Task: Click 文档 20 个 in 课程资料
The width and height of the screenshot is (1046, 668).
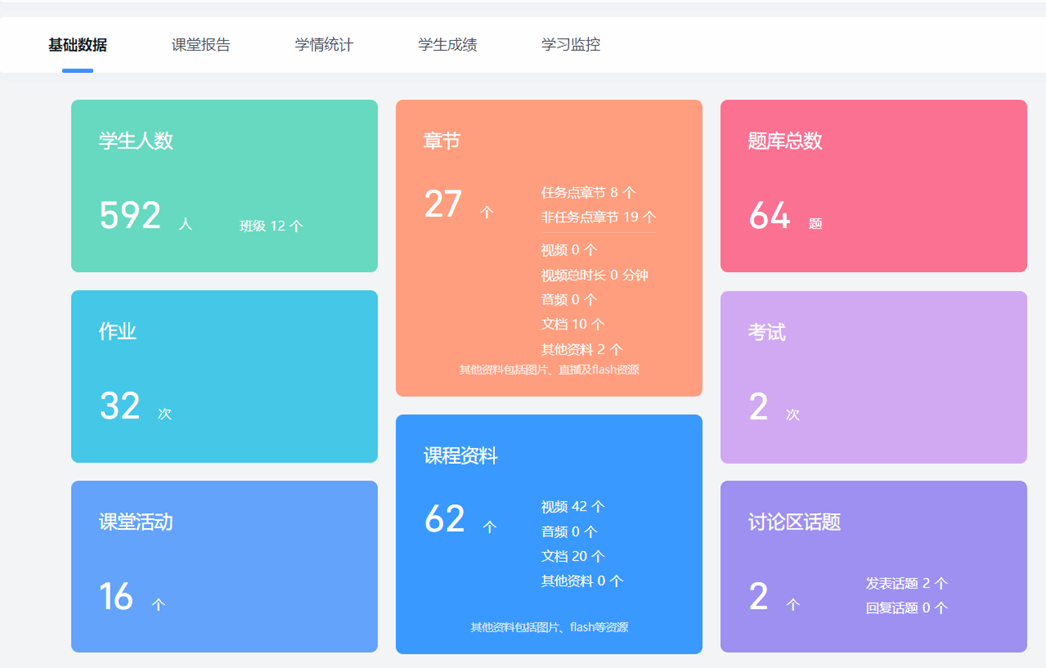Action: point(573,556)
